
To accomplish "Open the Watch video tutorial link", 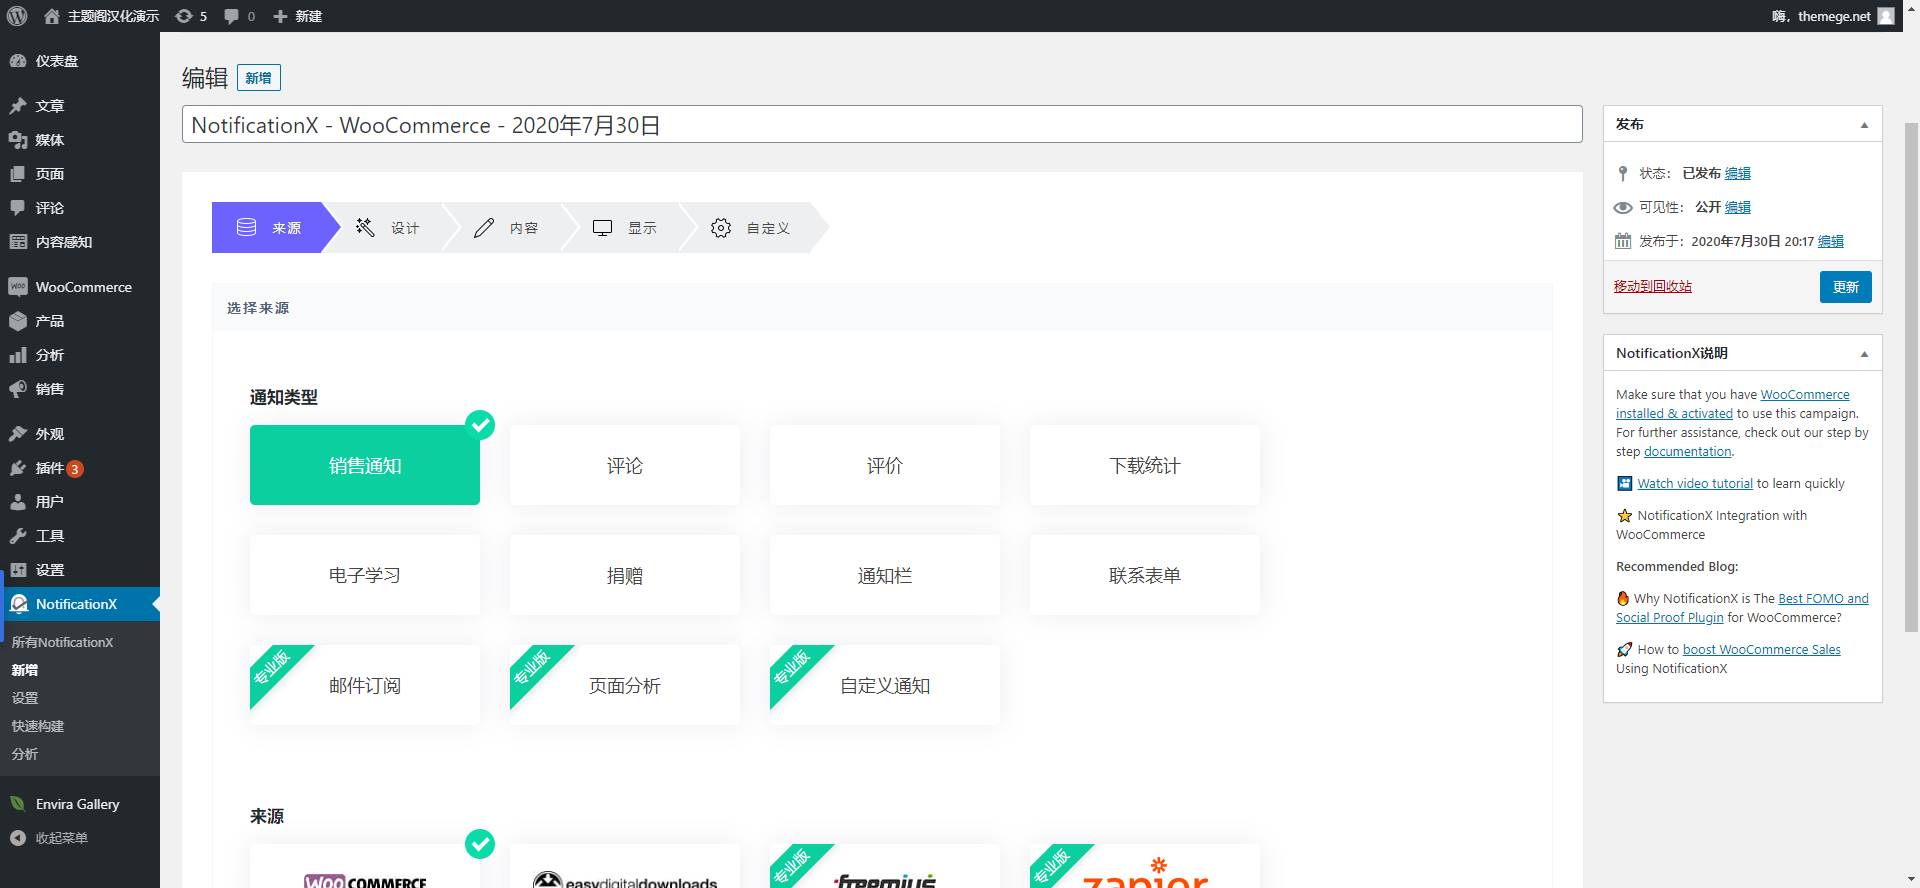I will coord(1695,483).
